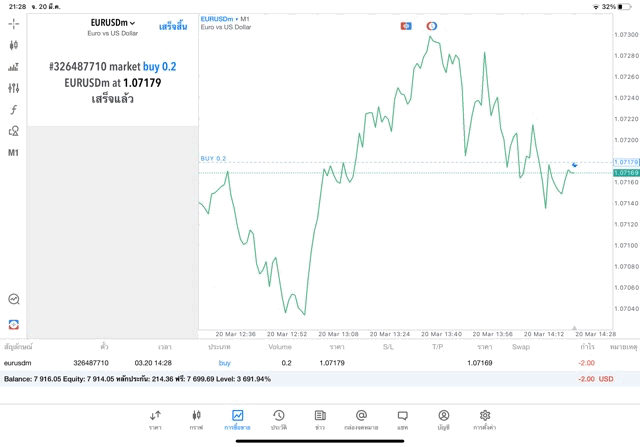Image resolution: width=640 pixels, height=447 pixels.
Task: Open the settings gear tab
Action: 485,420
